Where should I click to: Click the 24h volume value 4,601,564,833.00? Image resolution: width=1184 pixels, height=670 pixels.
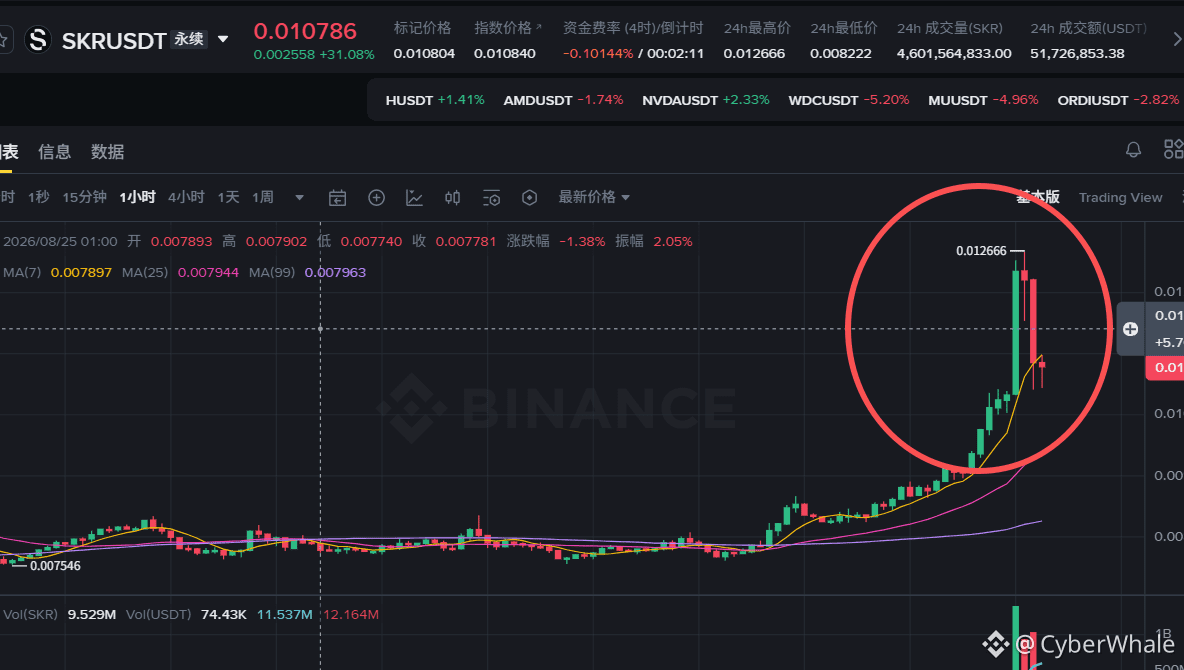point(954,54)
